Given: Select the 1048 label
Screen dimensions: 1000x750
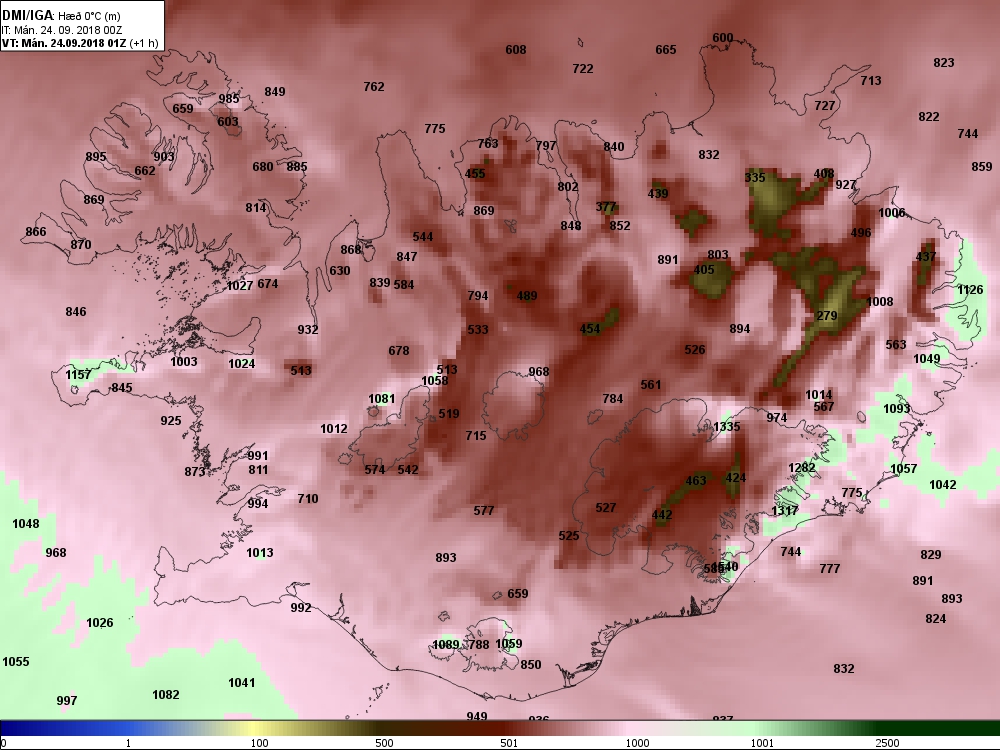Looking at the screenshot, I should (x=26, y=523).
